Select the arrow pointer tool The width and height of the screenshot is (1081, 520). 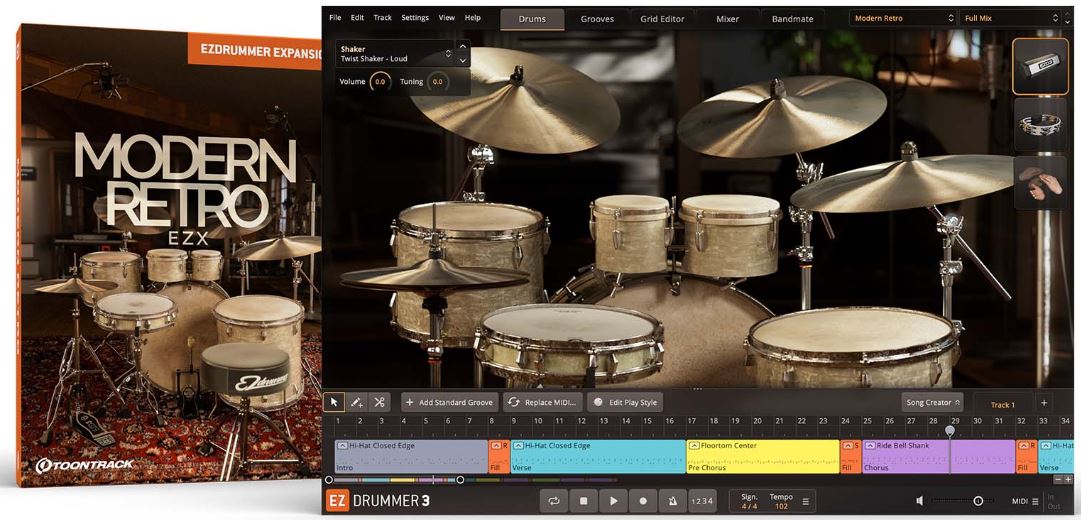(334, 402)
